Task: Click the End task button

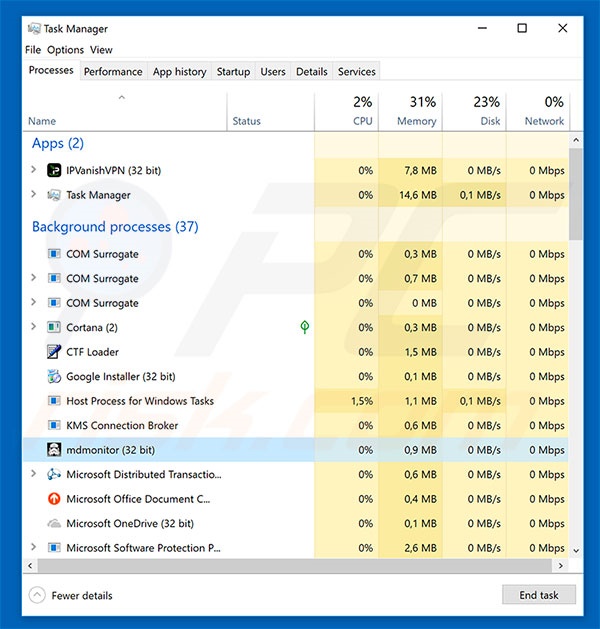Action: pyautogui.click(x=539, y=595)
